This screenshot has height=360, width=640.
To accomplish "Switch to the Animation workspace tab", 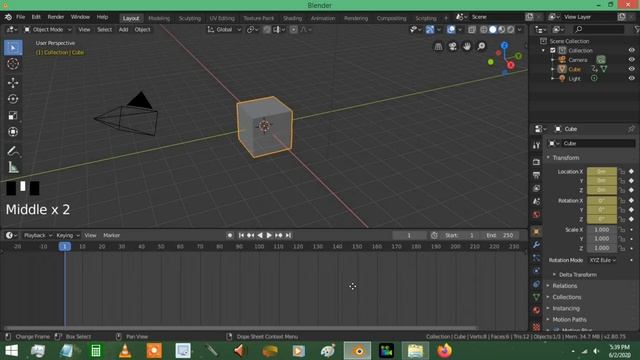I will click(323, 18).
